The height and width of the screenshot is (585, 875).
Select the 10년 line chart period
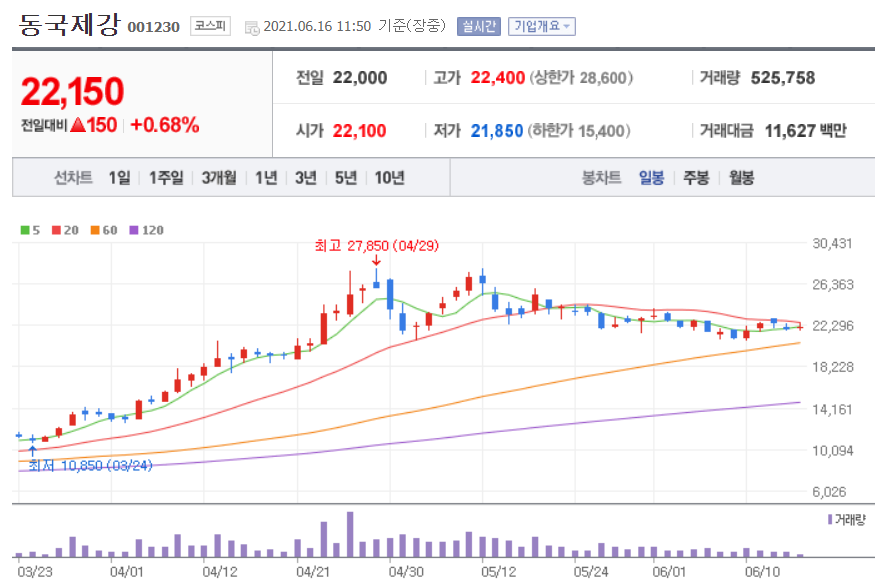click(390, 178)
